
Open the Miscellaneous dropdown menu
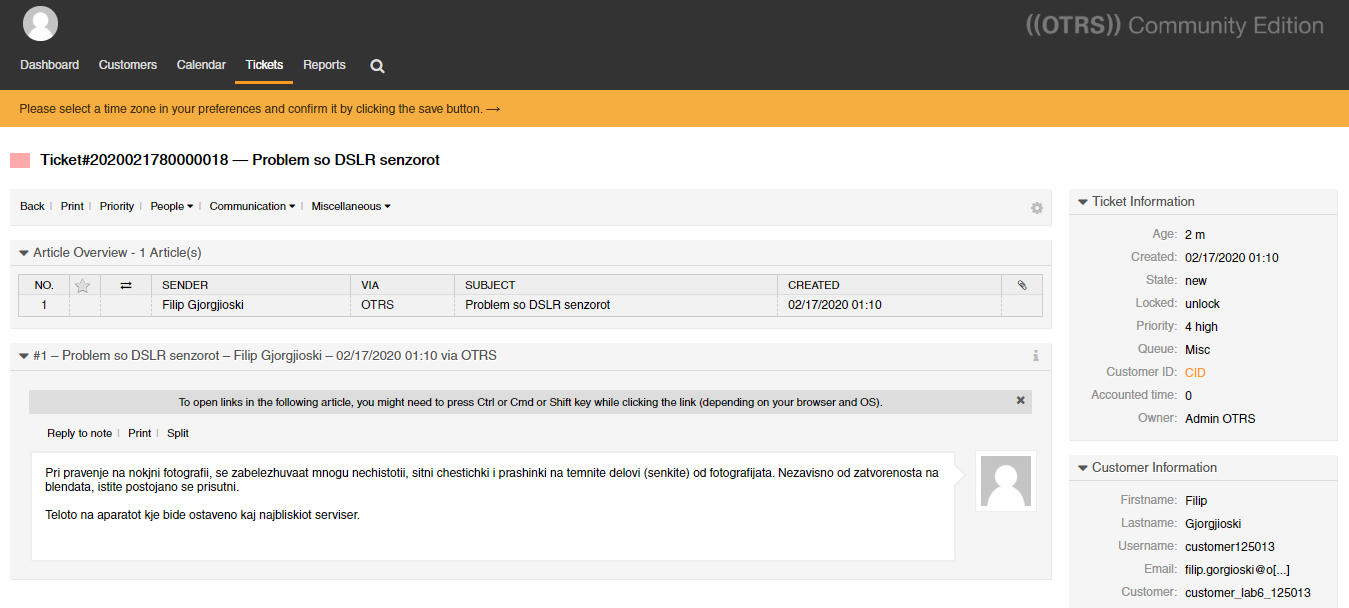tap(350, 206)
